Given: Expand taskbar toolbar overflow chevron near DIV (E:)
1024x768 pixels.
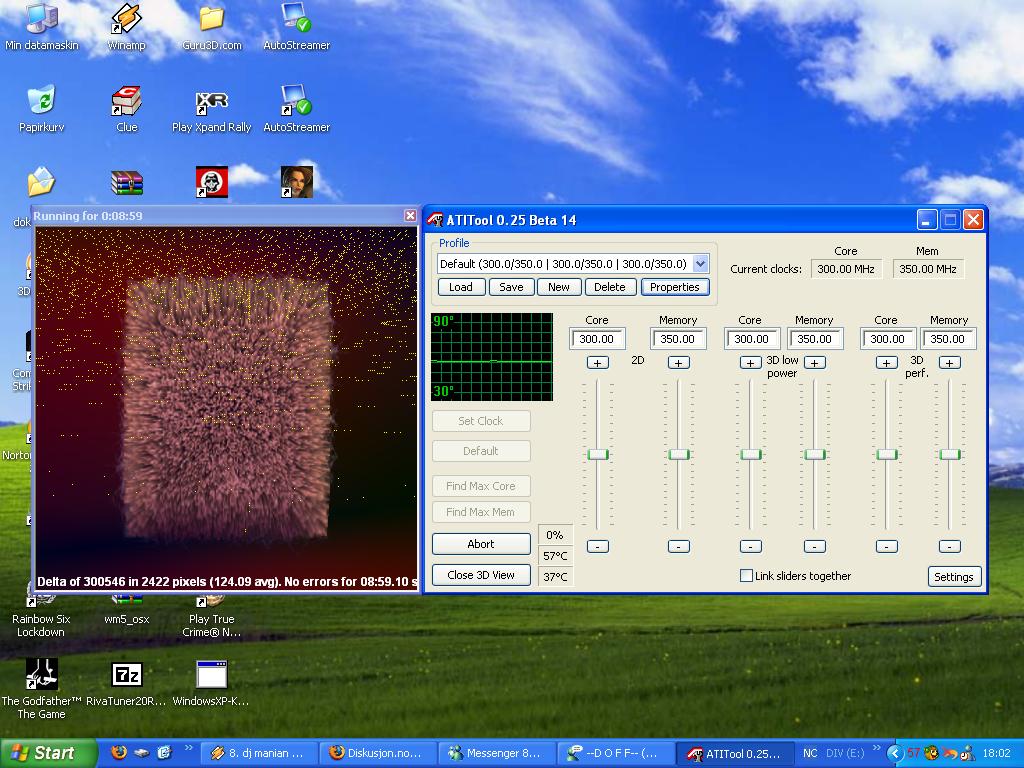Looking at the screenshot, I should [x=876, y=748].
